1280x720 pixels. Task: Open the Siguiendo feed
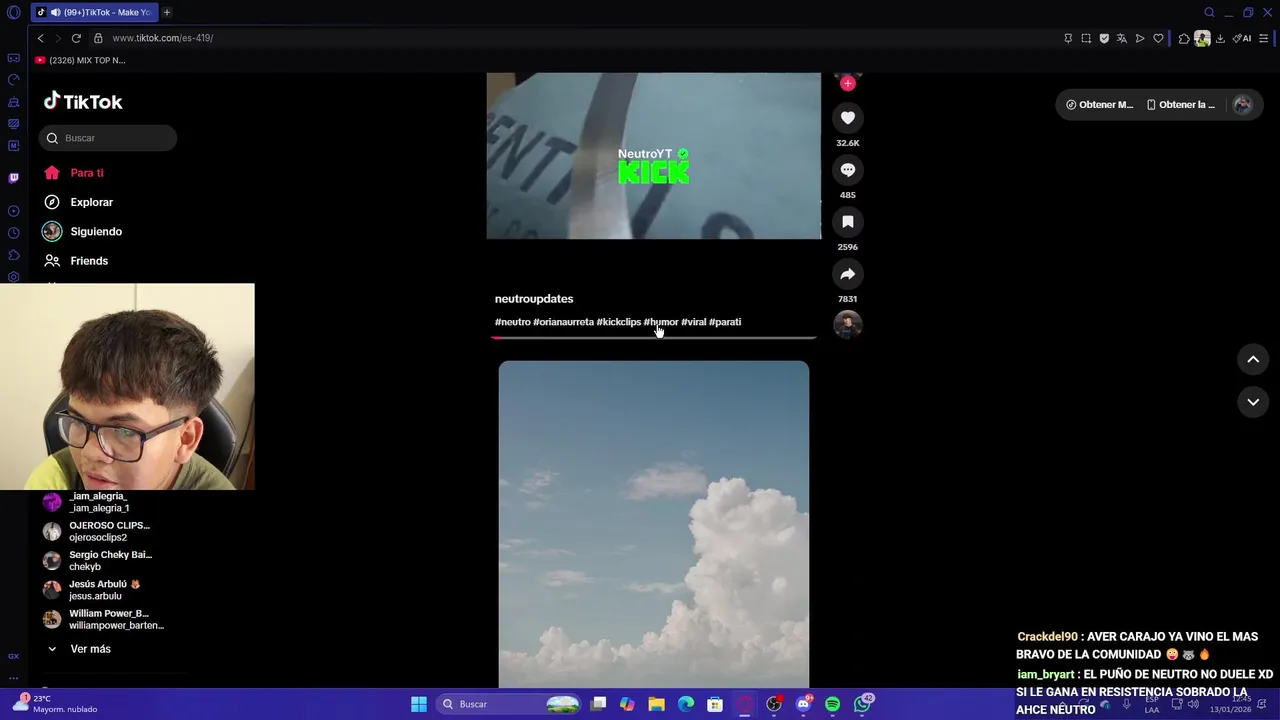(83, 231)
